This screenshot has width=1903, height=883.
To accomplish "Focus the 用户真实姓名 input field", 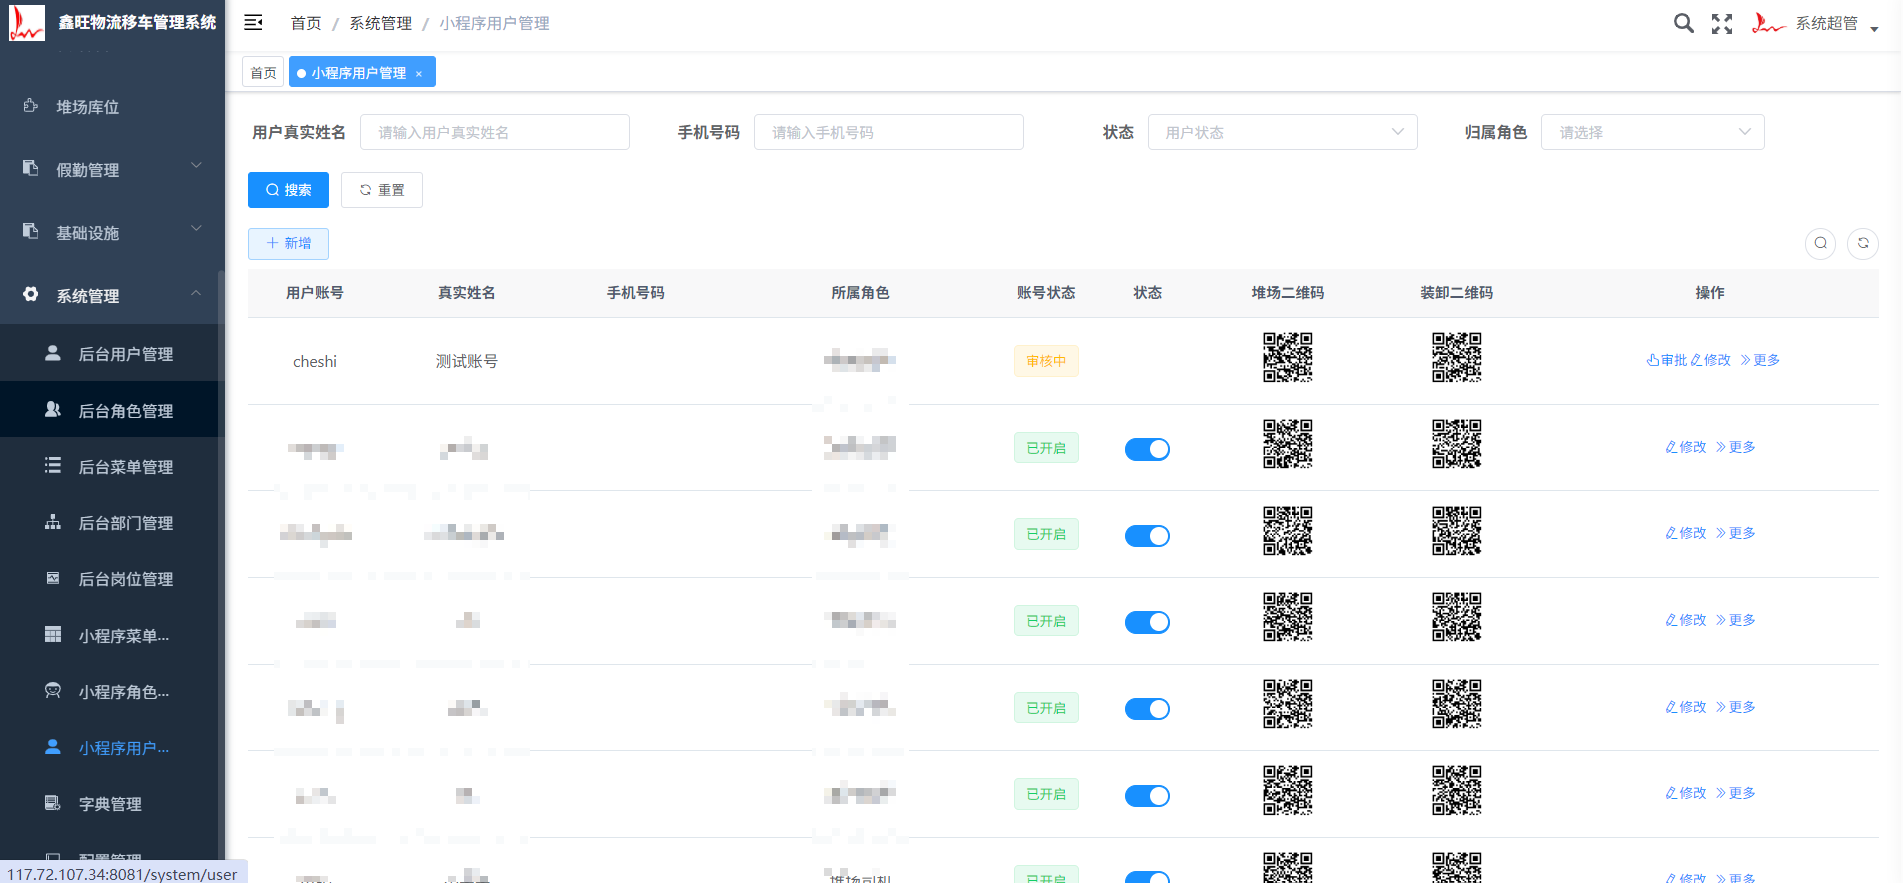I will click(495, 132).
